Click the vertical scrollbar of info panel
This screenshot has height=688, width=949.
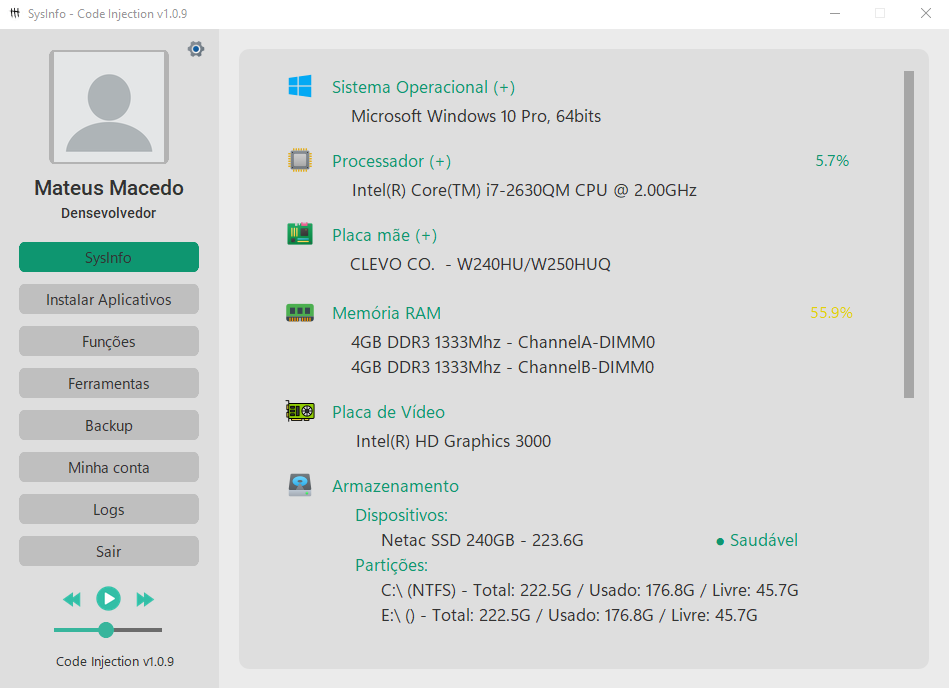(908, 234)
